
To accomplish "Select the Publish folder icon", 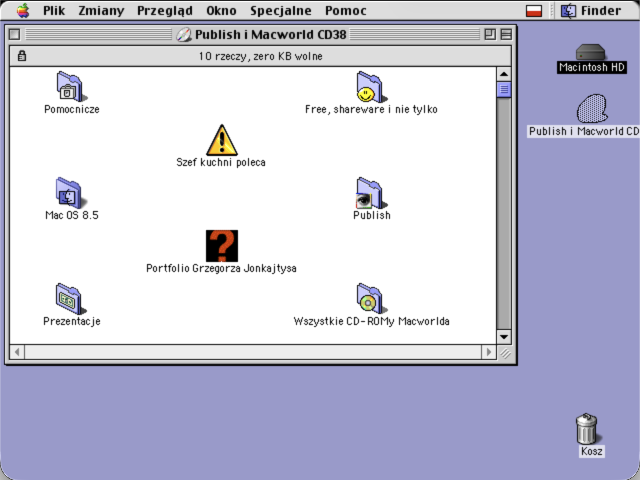I will pos(371,193).
